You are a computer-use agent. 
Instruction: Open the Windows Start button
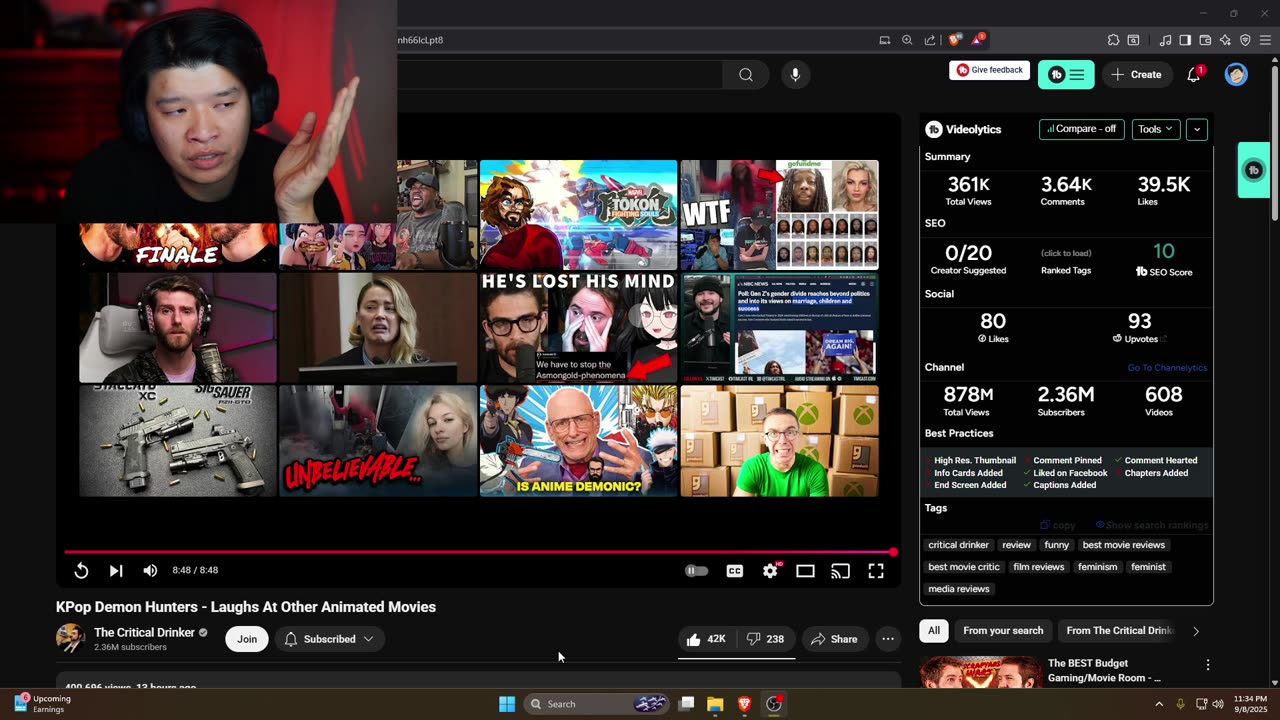click(507, 704)
